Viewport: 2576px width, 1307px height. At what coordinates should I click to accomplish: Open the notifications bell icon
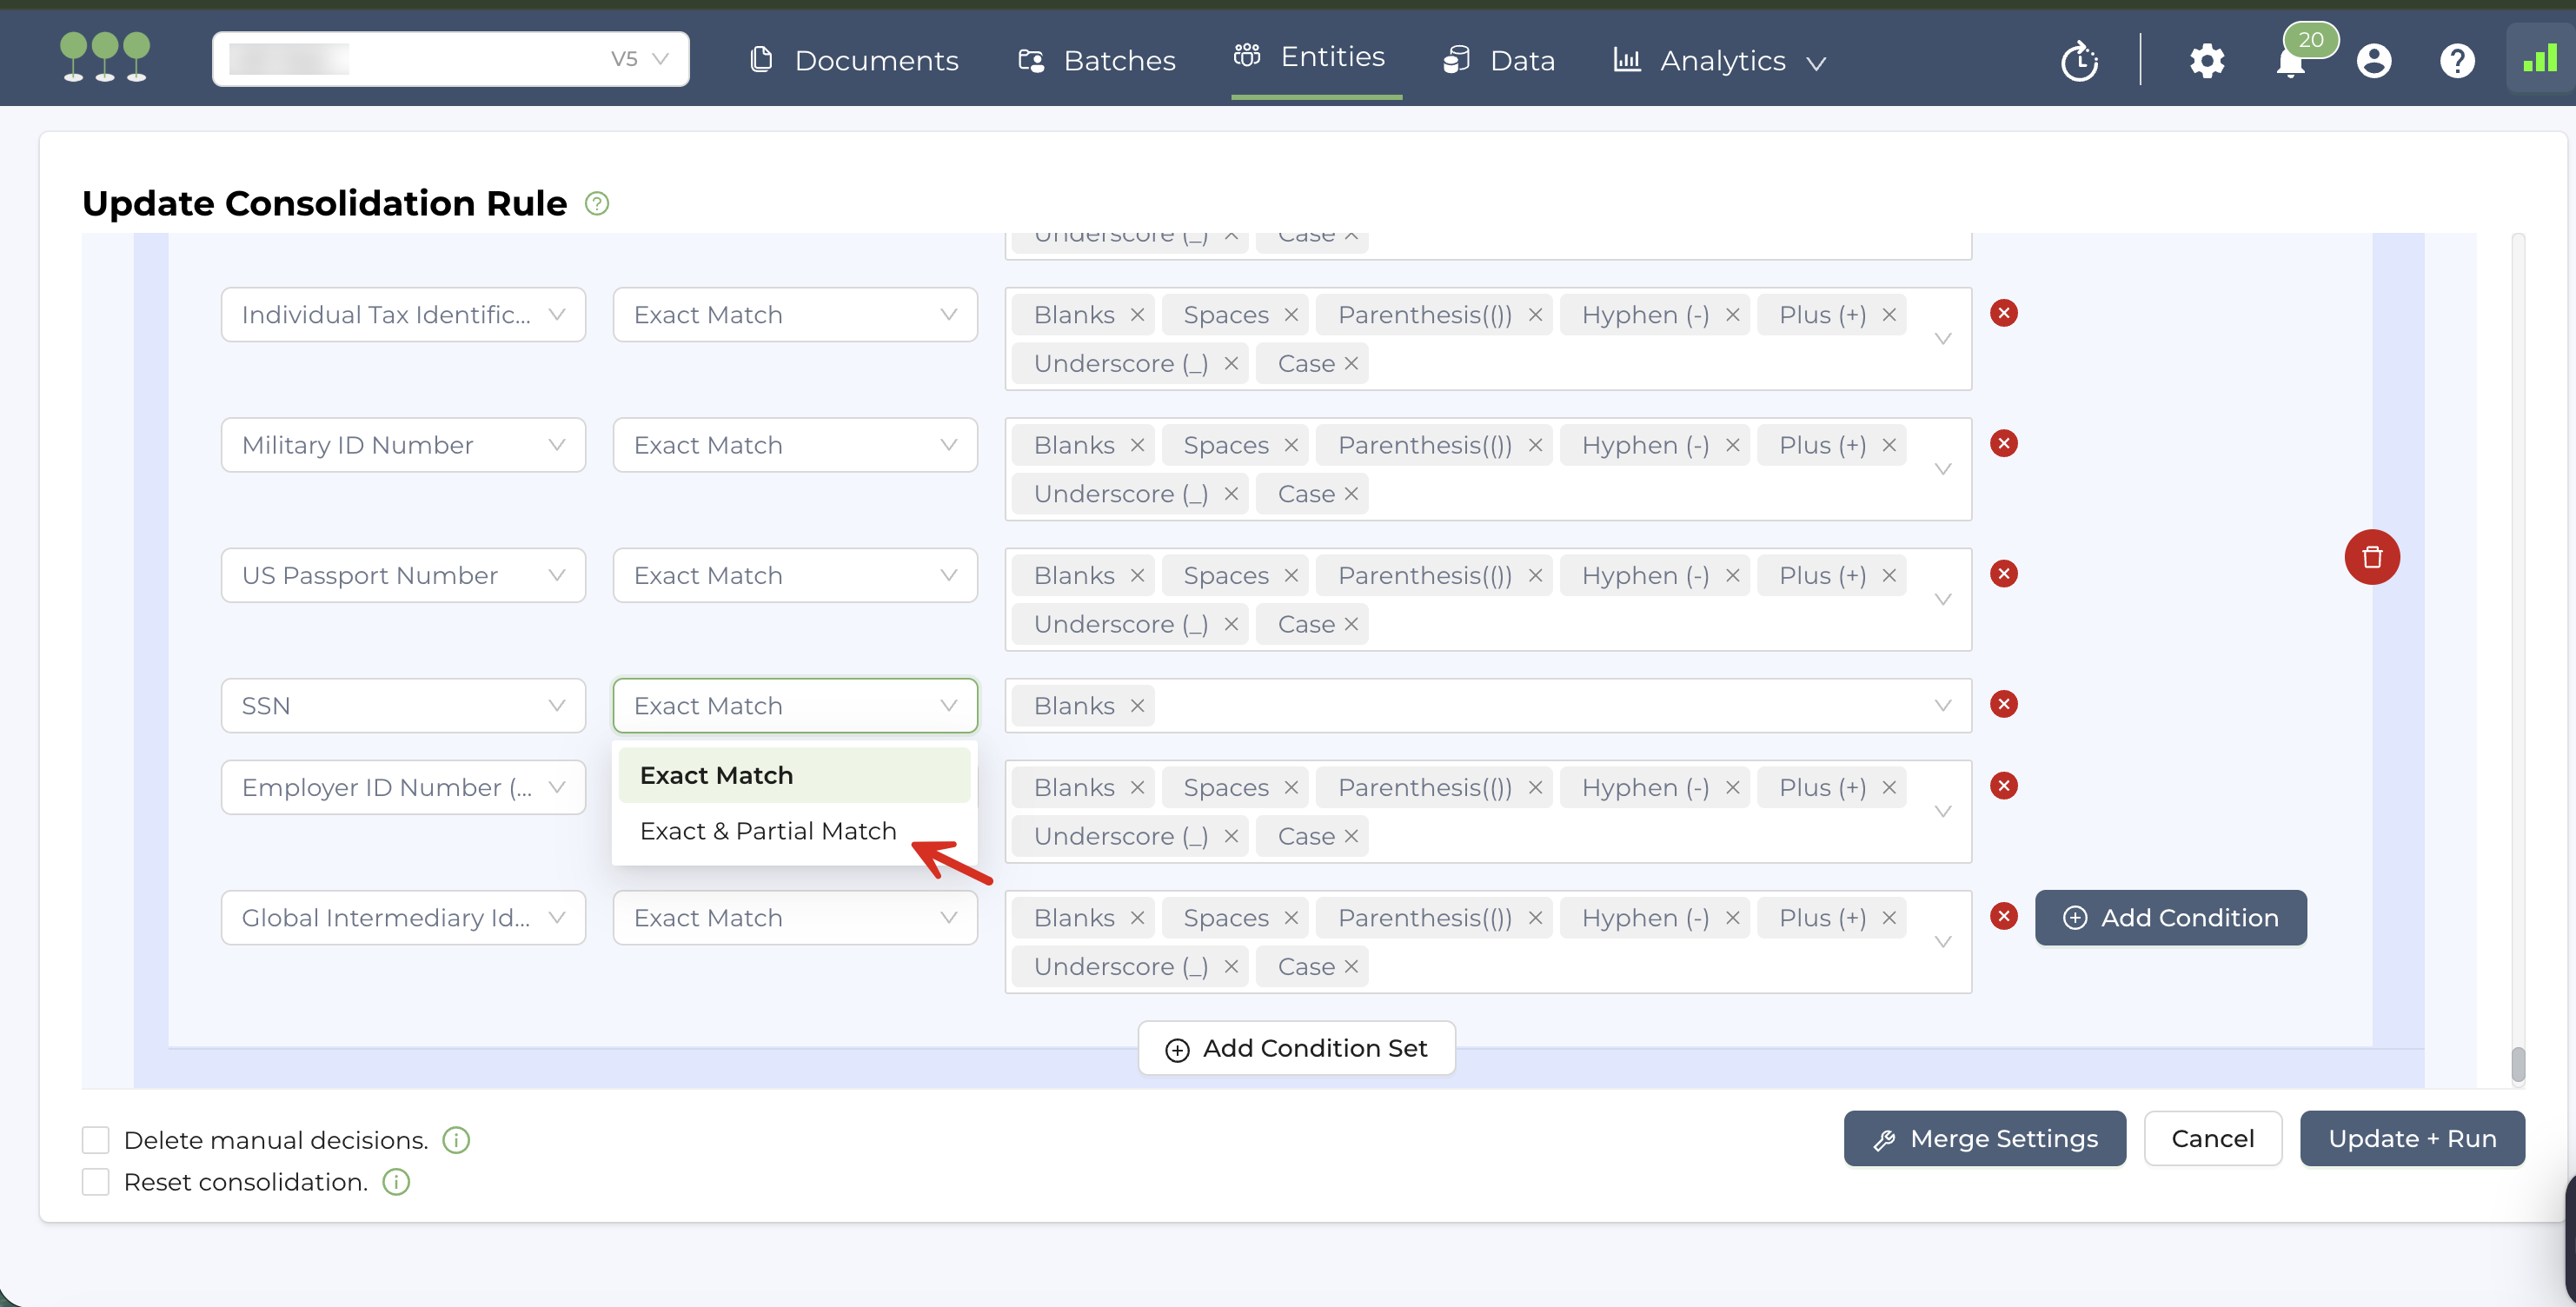(2290, 62)
